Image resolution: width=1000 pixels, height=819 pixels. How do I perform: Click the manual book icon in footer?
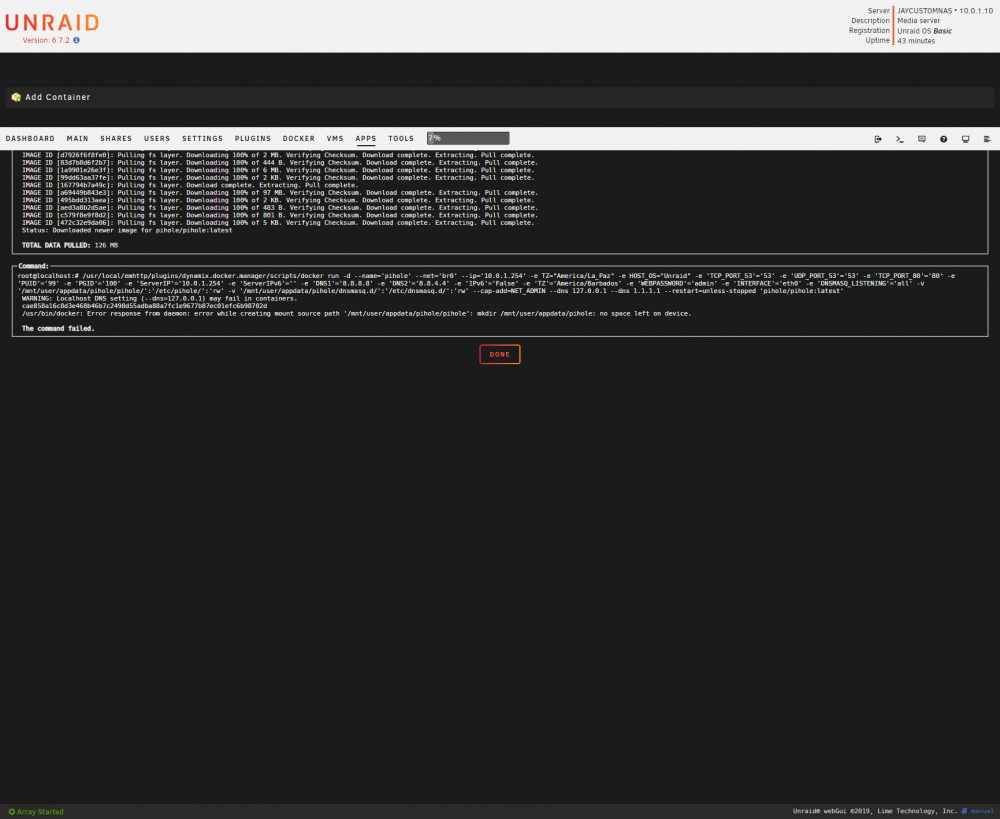coord(964,811)
